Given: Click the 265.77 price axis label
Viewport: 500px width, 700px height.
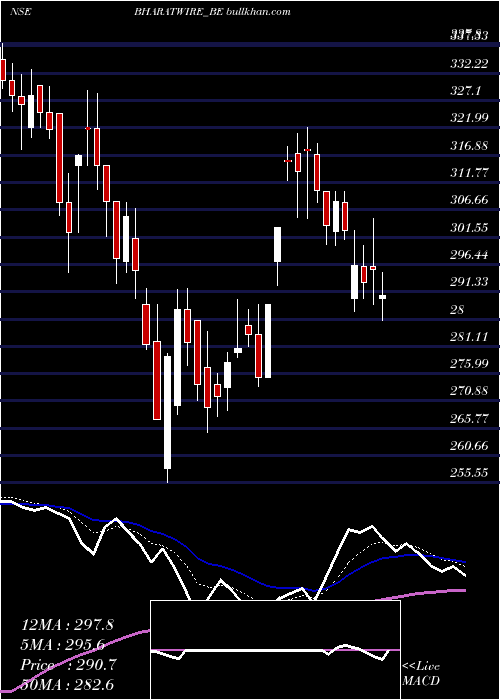Looking at the screenshot, I should tap(469, 419).
